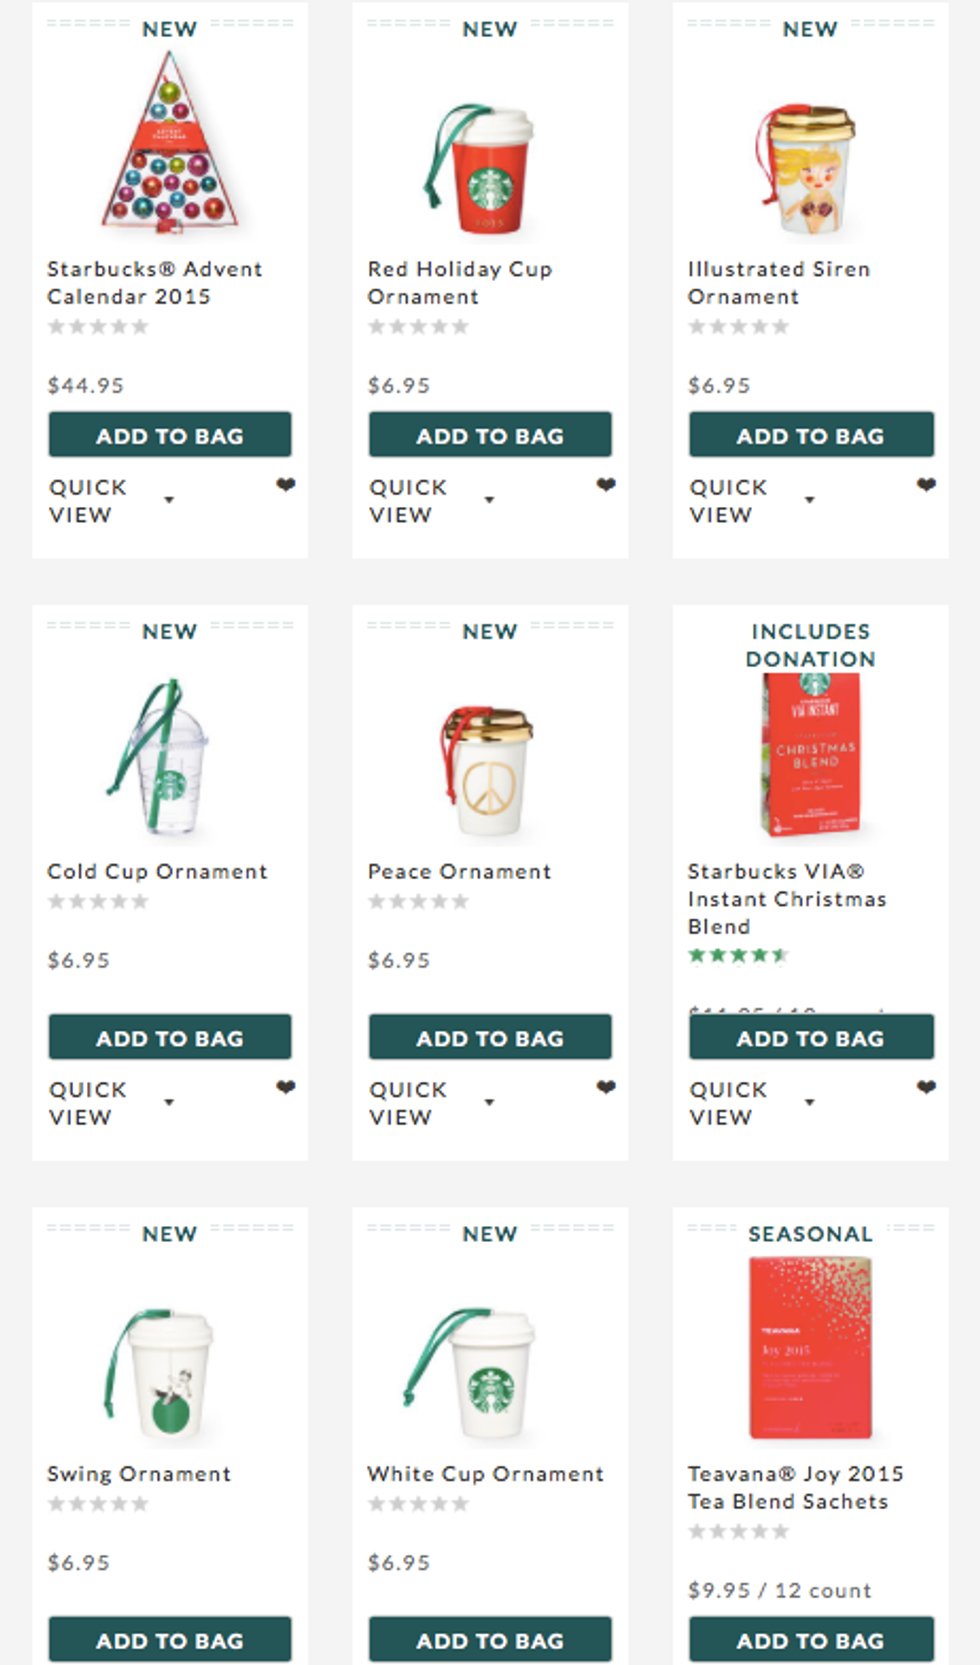
Task: Click star rating under White Cup Ornament
Action: coord(418,1504)
